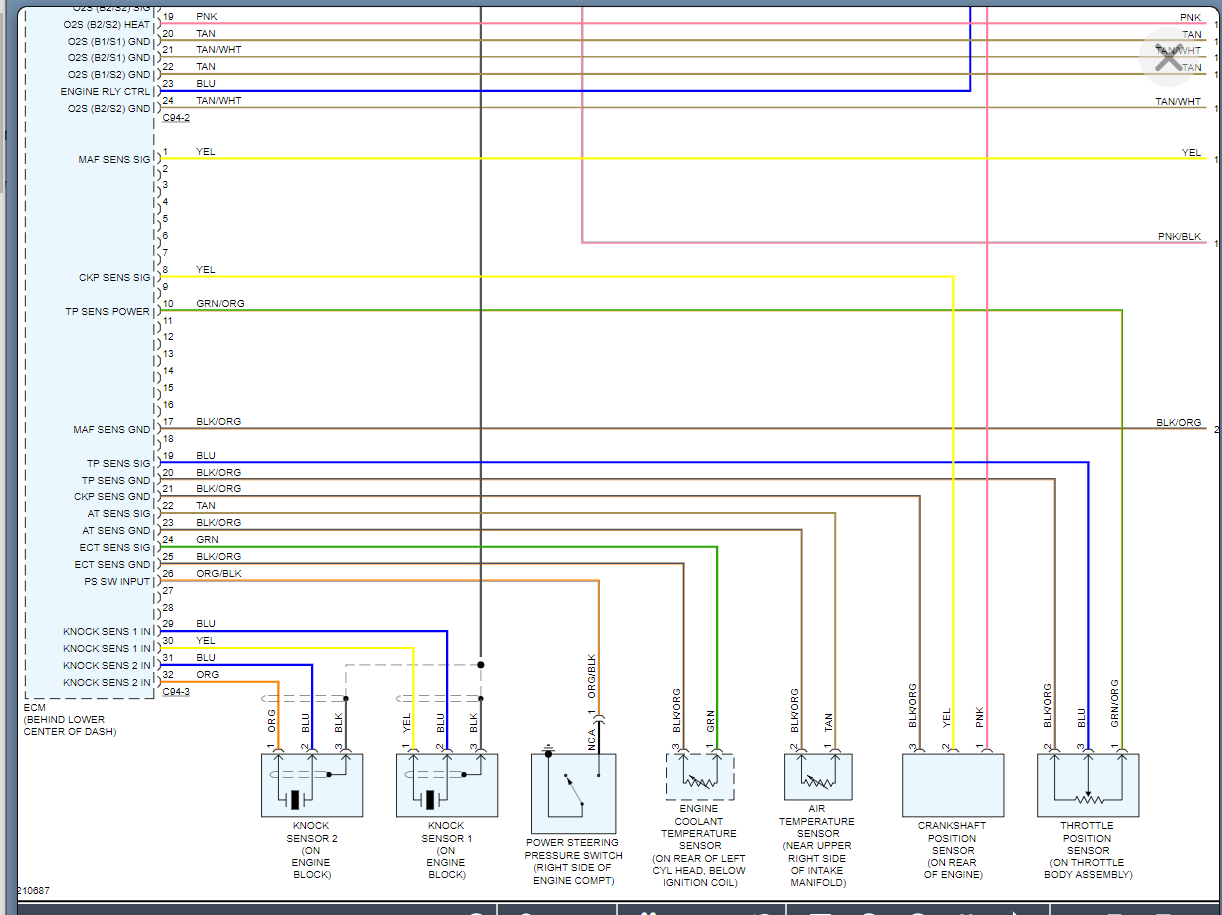This screenshot has width=1222, height=915.
Task: Click the MAF SENS SIG pin label
Action: [x=114, y=160]
